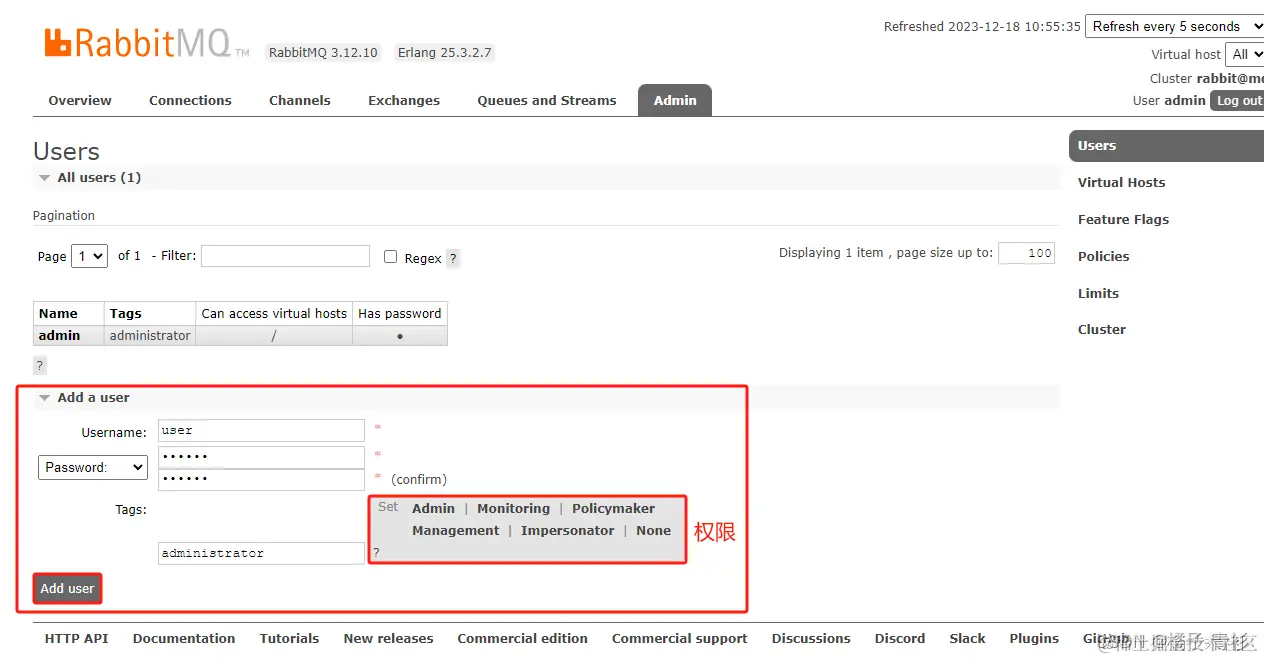Open the Discussions footer link

pyautogui.click(x=811, y=638)
